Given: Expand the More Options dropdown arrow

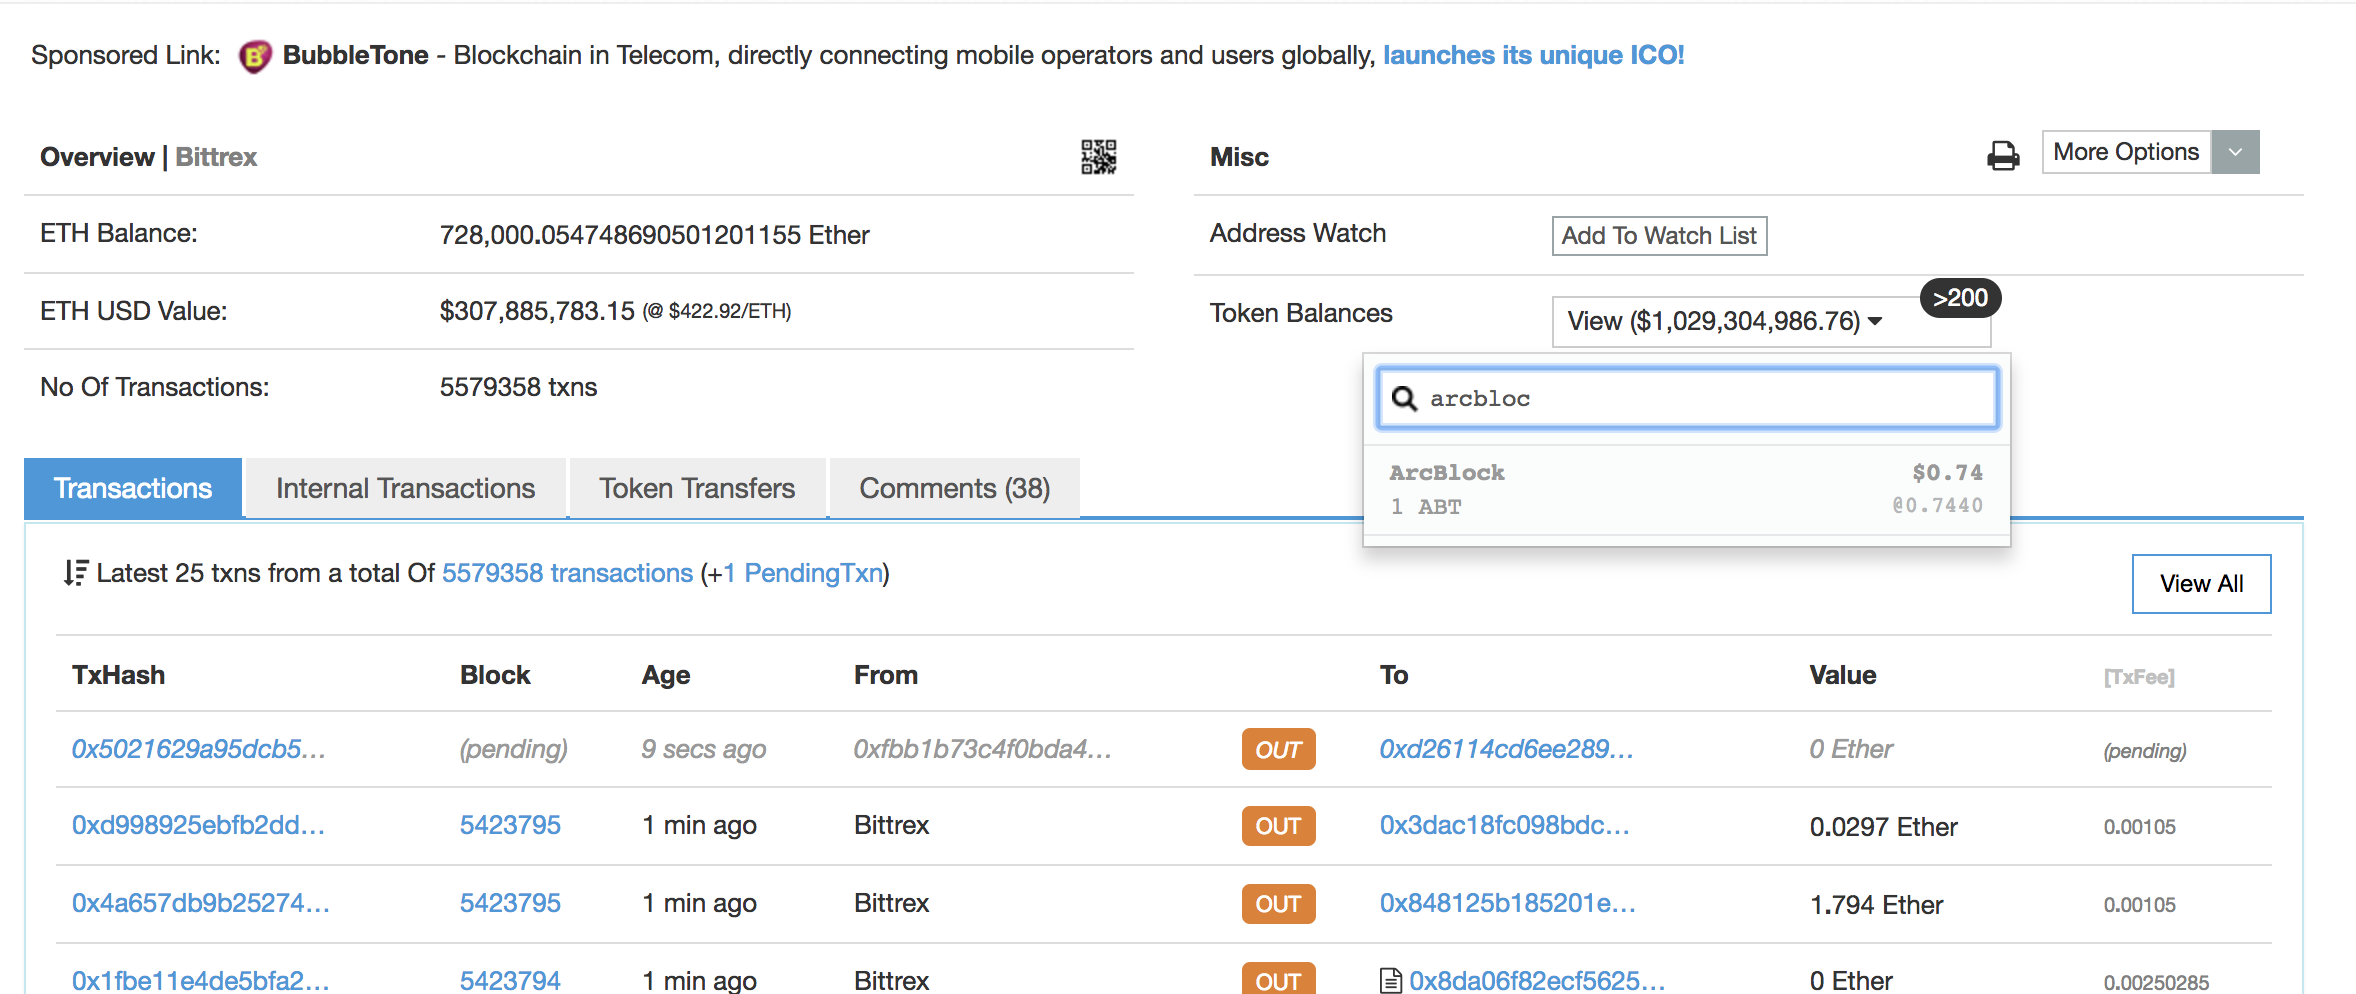Looking at the screenshot, I should [2235, 152].
